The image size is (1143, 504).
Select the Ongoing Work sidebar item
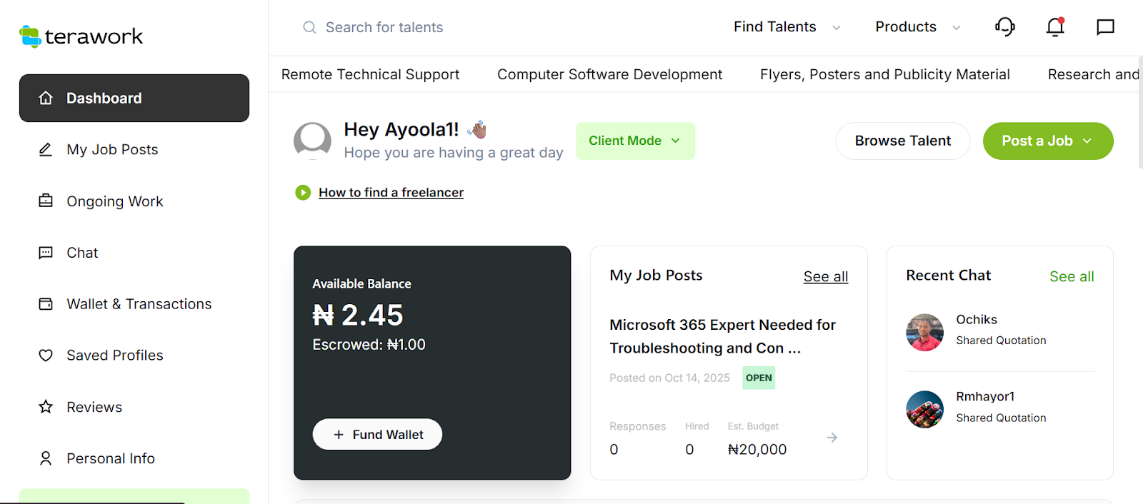114,201
